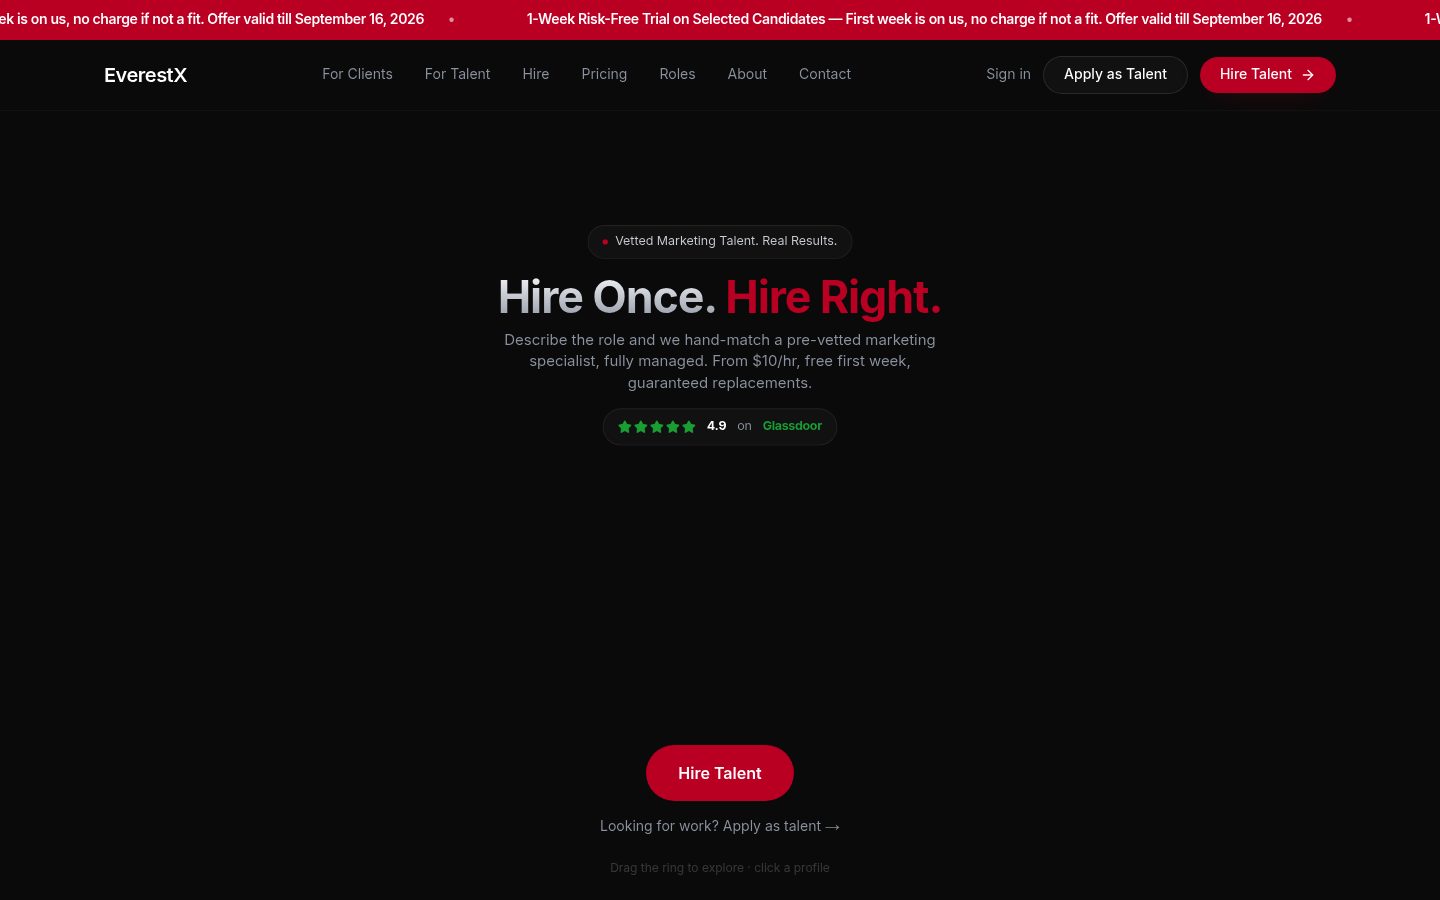The image size is (1440, 900).
Task: Open the EverestX home logo
Action: [x=145, y=75]
